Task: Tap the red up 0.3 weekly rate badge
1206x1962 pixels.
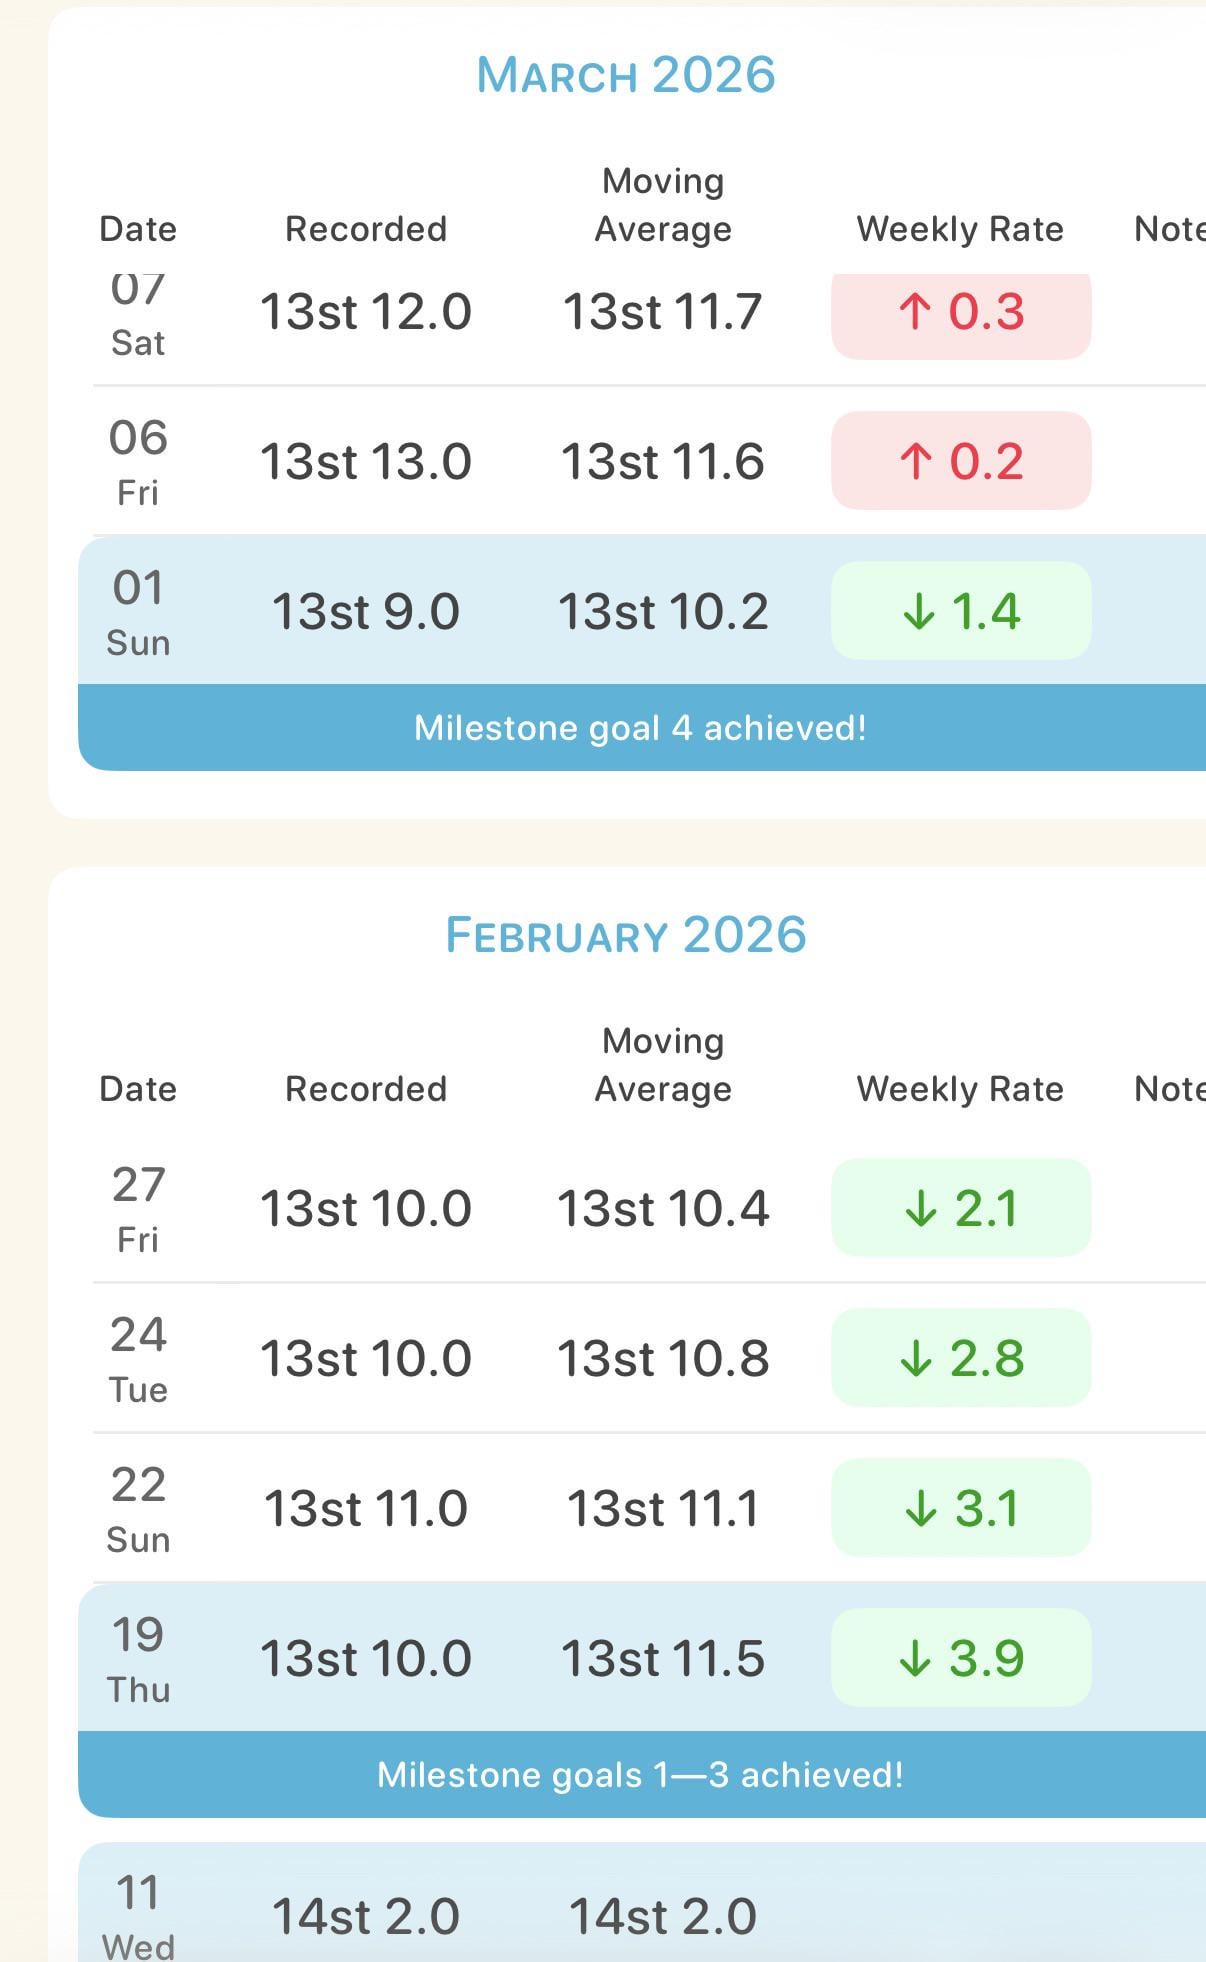Action: coord(960,312)
